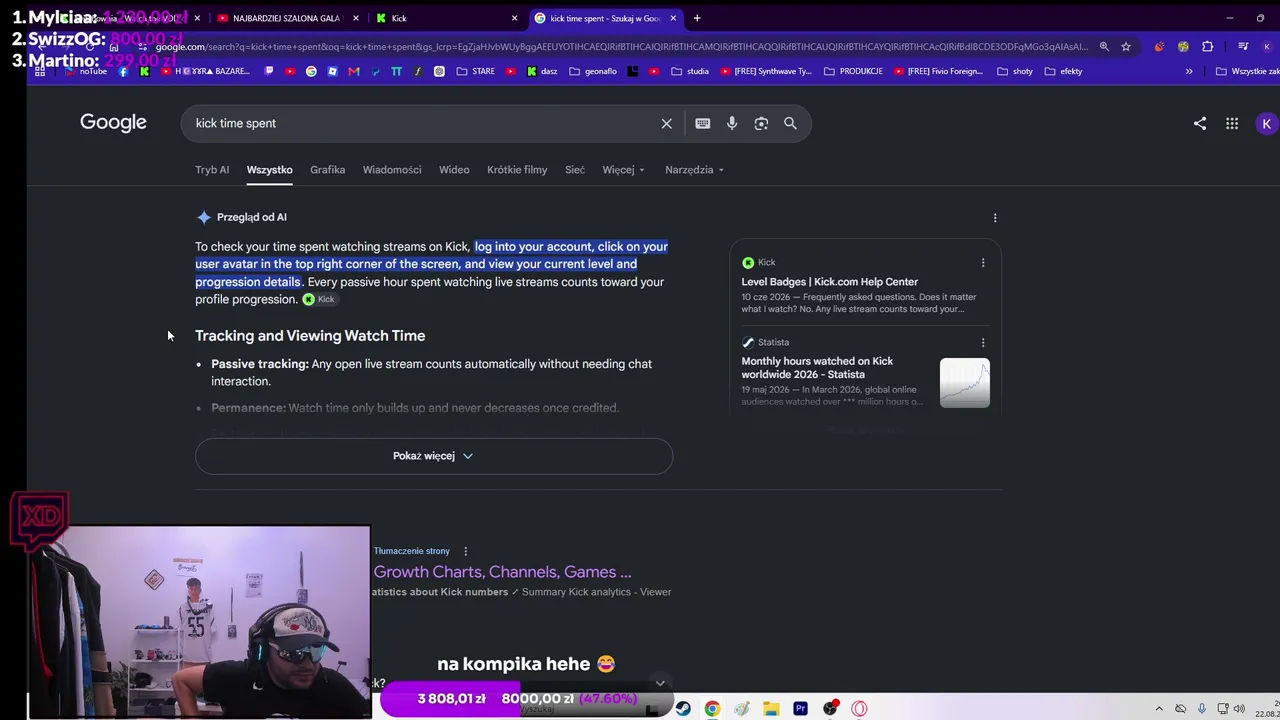
Task: Switch to the Wideo results tab
Action: (x=454, y=170)
